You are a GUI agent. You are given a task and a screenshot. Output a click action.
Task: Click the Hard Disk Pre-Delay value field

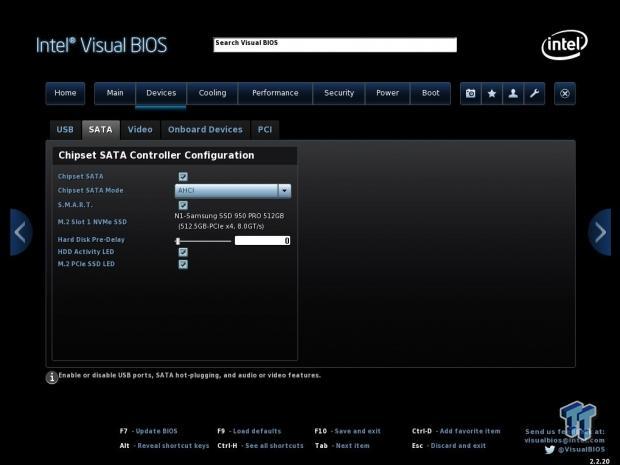pyautogui.click(x=263, y=240)
